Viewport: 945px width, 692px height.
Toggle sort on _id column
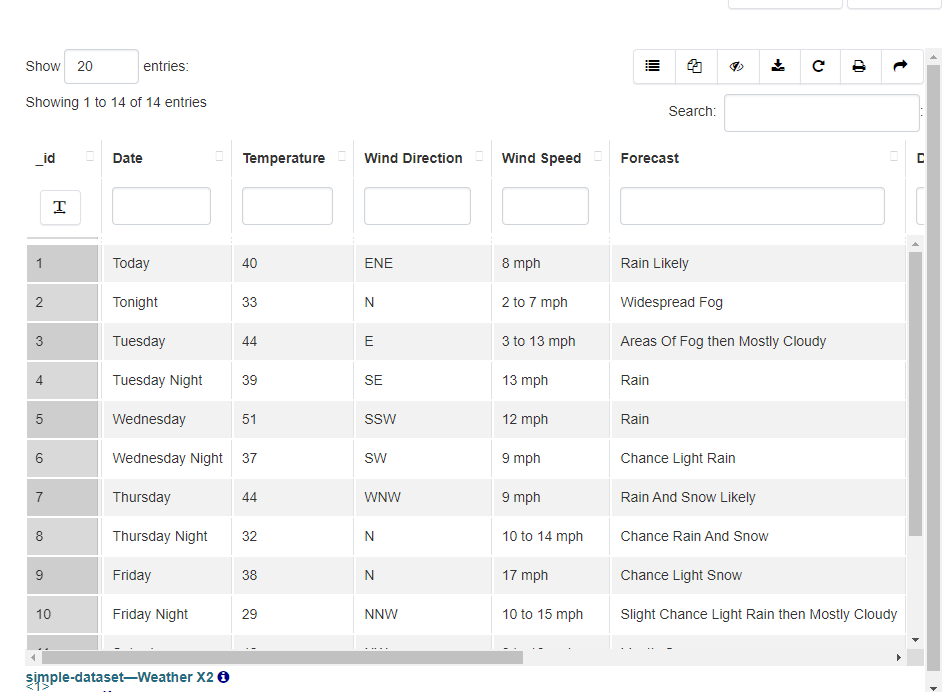pos(90,156)
